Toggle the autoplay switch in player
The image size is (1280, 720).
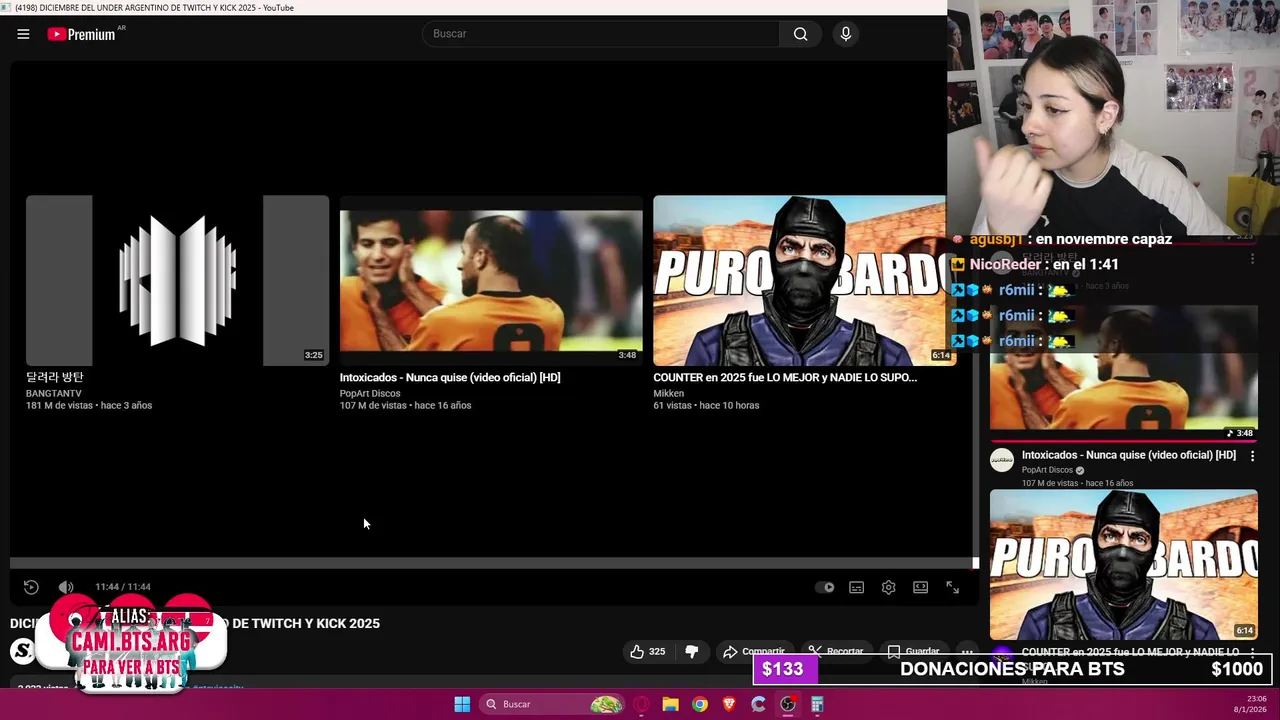[x=825, y=587]
